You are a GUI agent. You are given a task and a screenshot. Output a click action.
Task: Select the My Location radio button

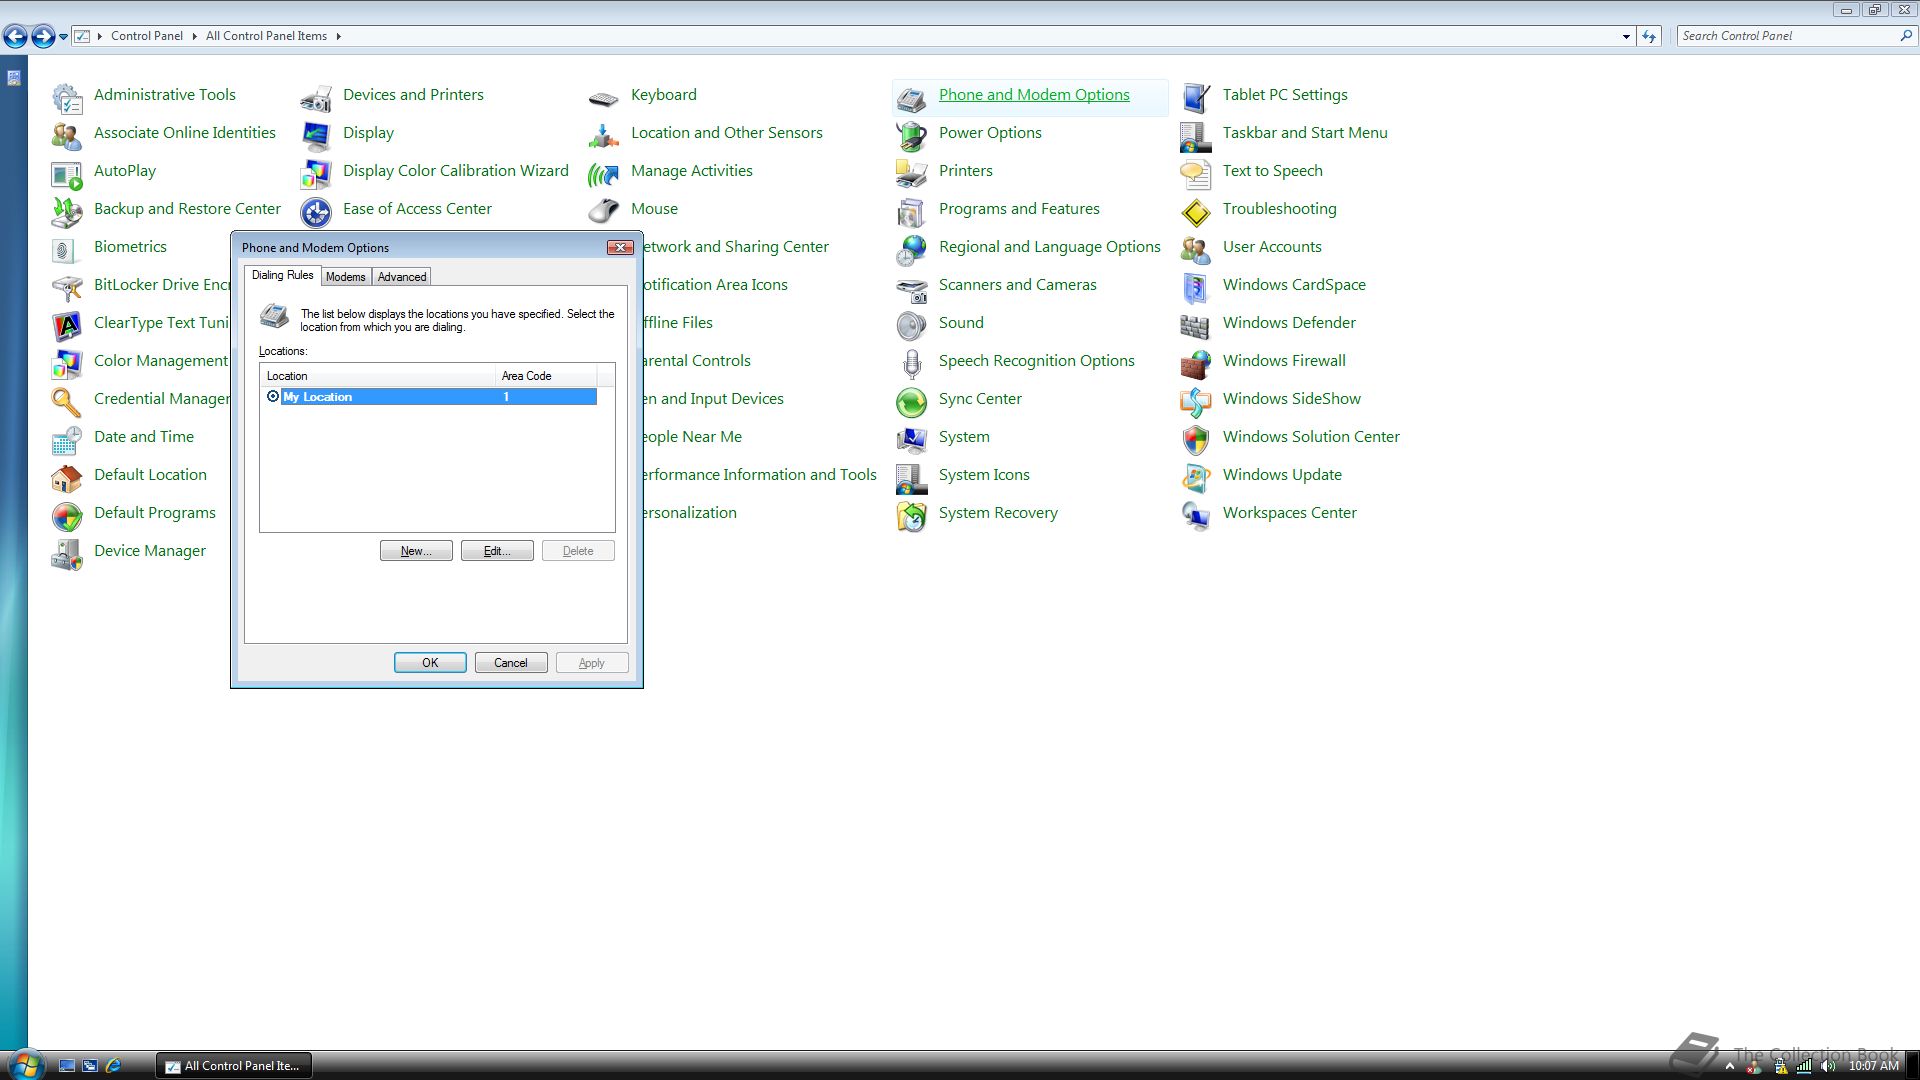click(273, 397)
